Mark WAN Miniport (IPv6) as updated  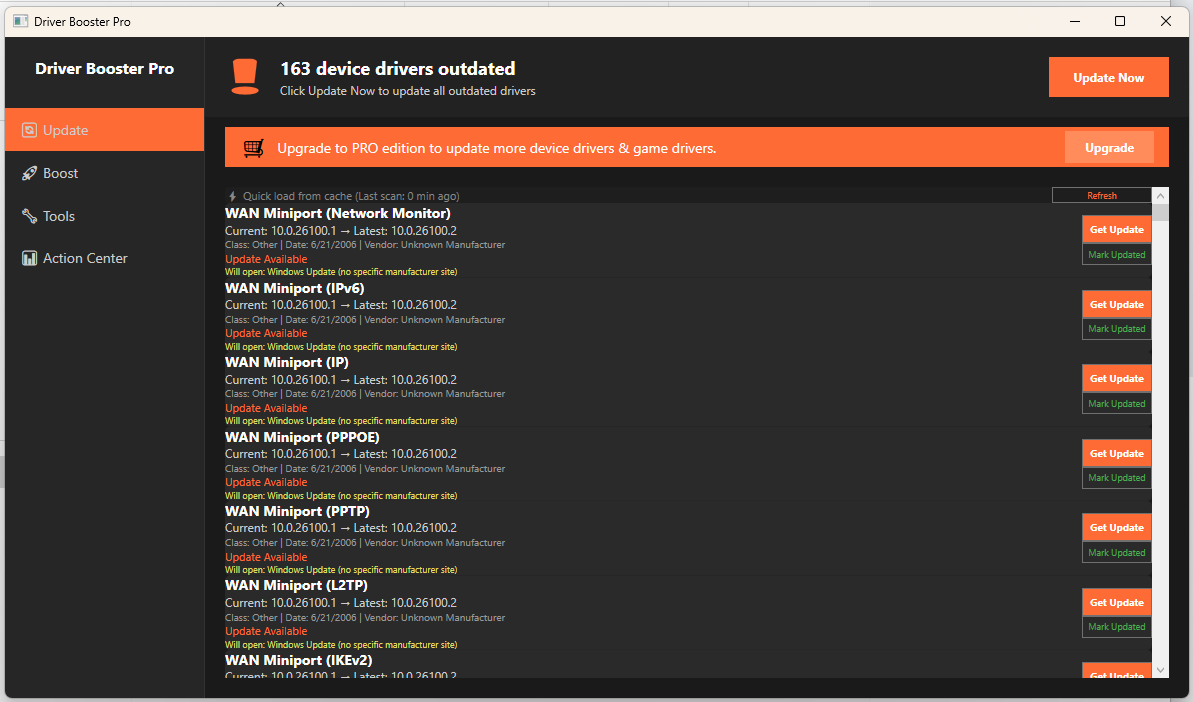point(1116,329)
